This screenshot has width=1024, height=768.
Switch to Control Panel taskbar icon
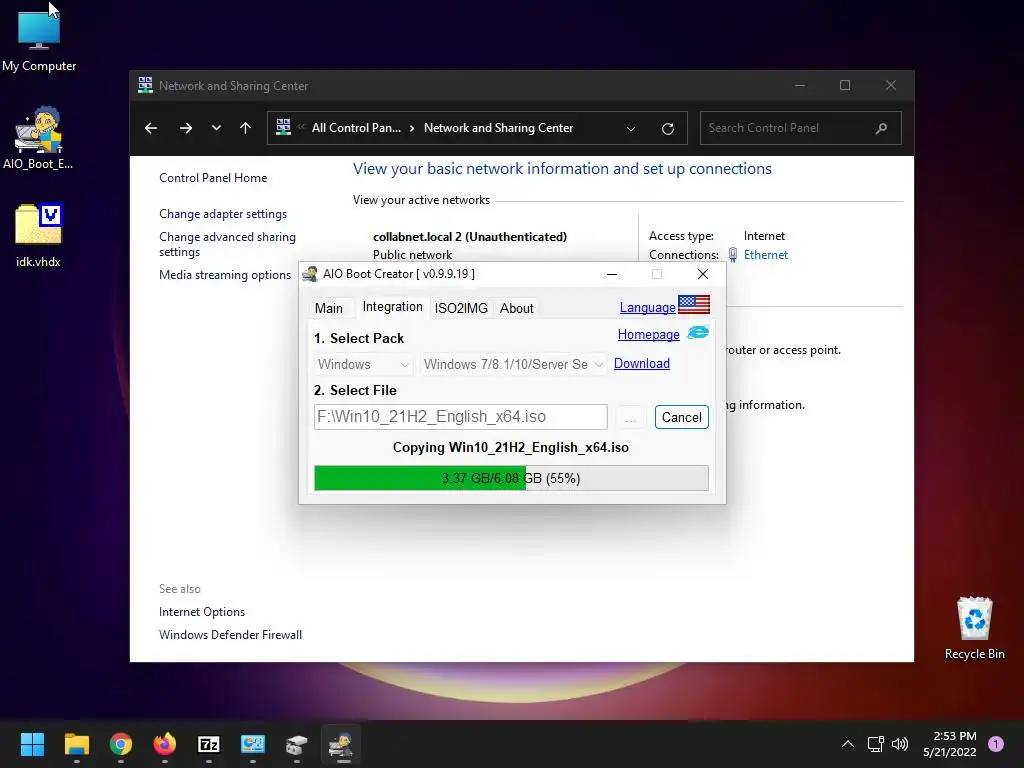(x=253, y=744)
